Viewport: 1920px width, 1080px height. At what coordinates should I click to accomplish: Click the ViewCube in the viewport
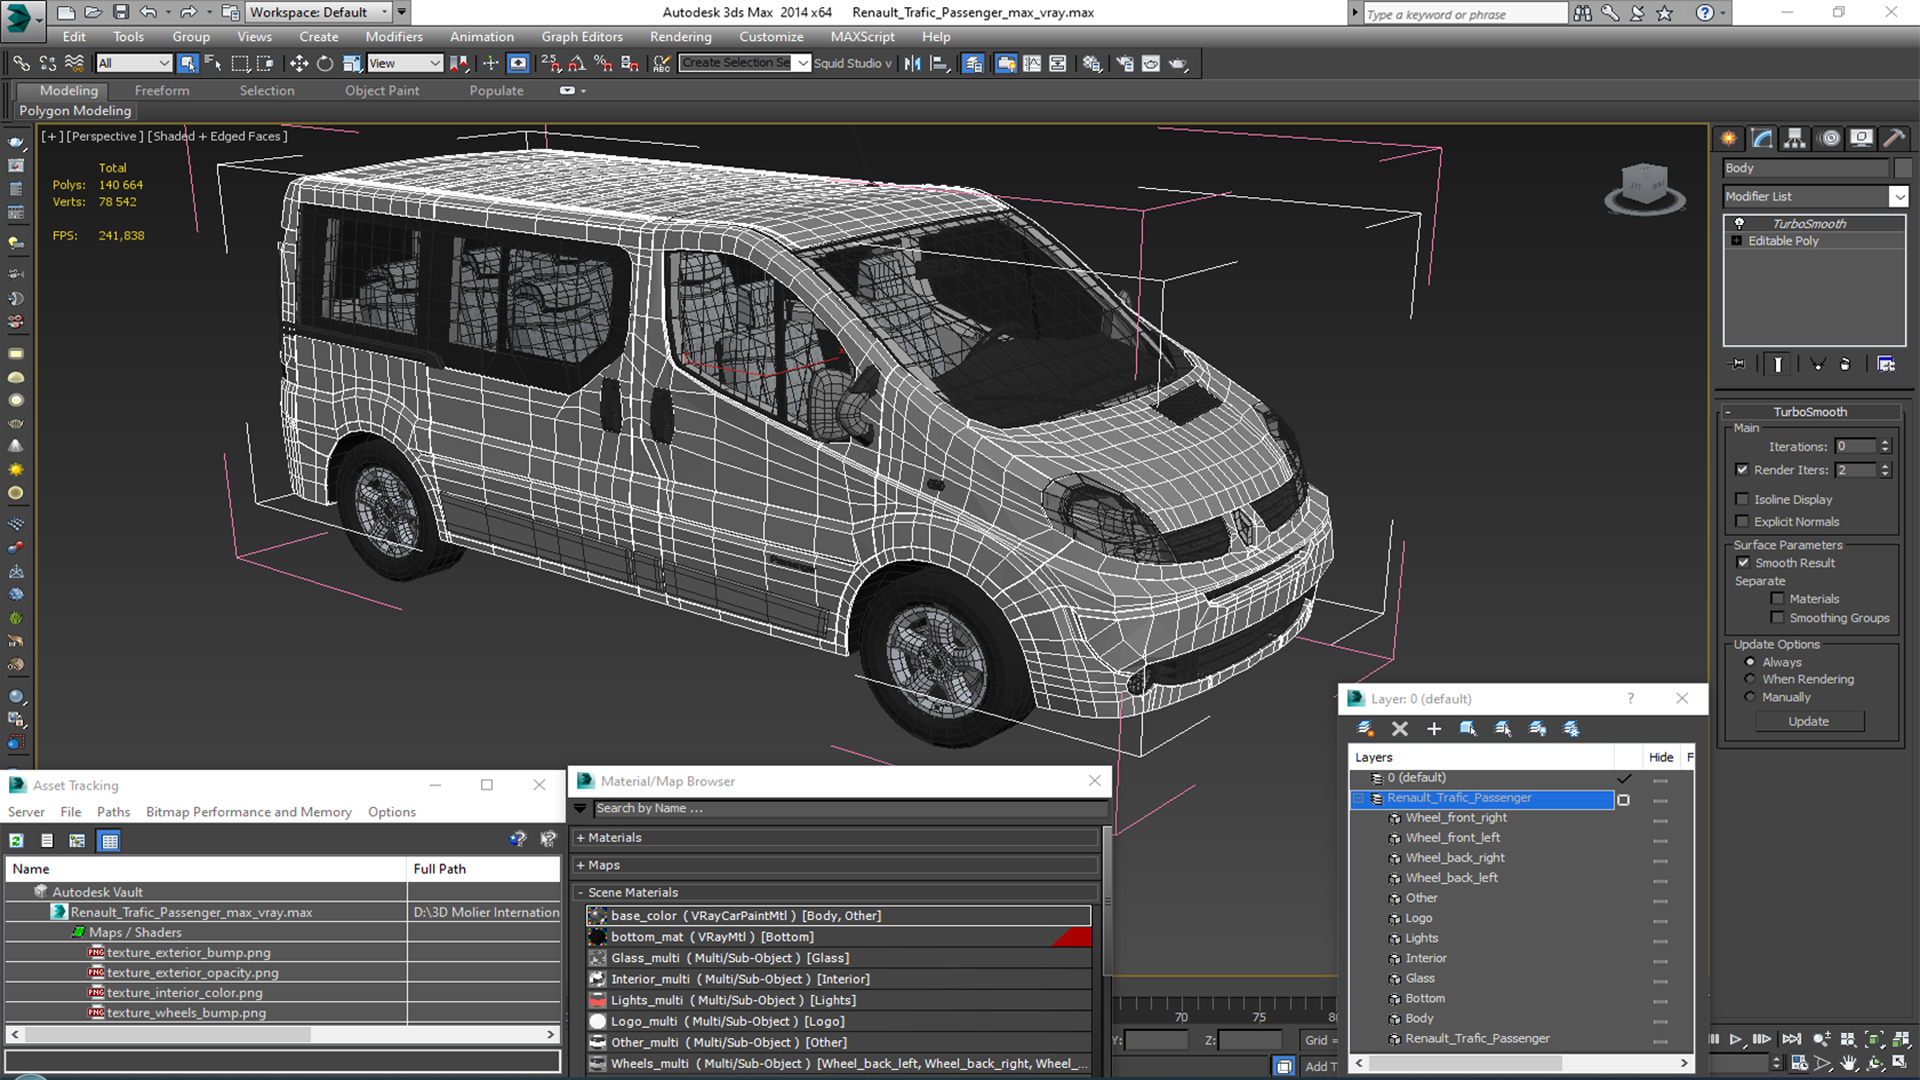point(1644,188)
